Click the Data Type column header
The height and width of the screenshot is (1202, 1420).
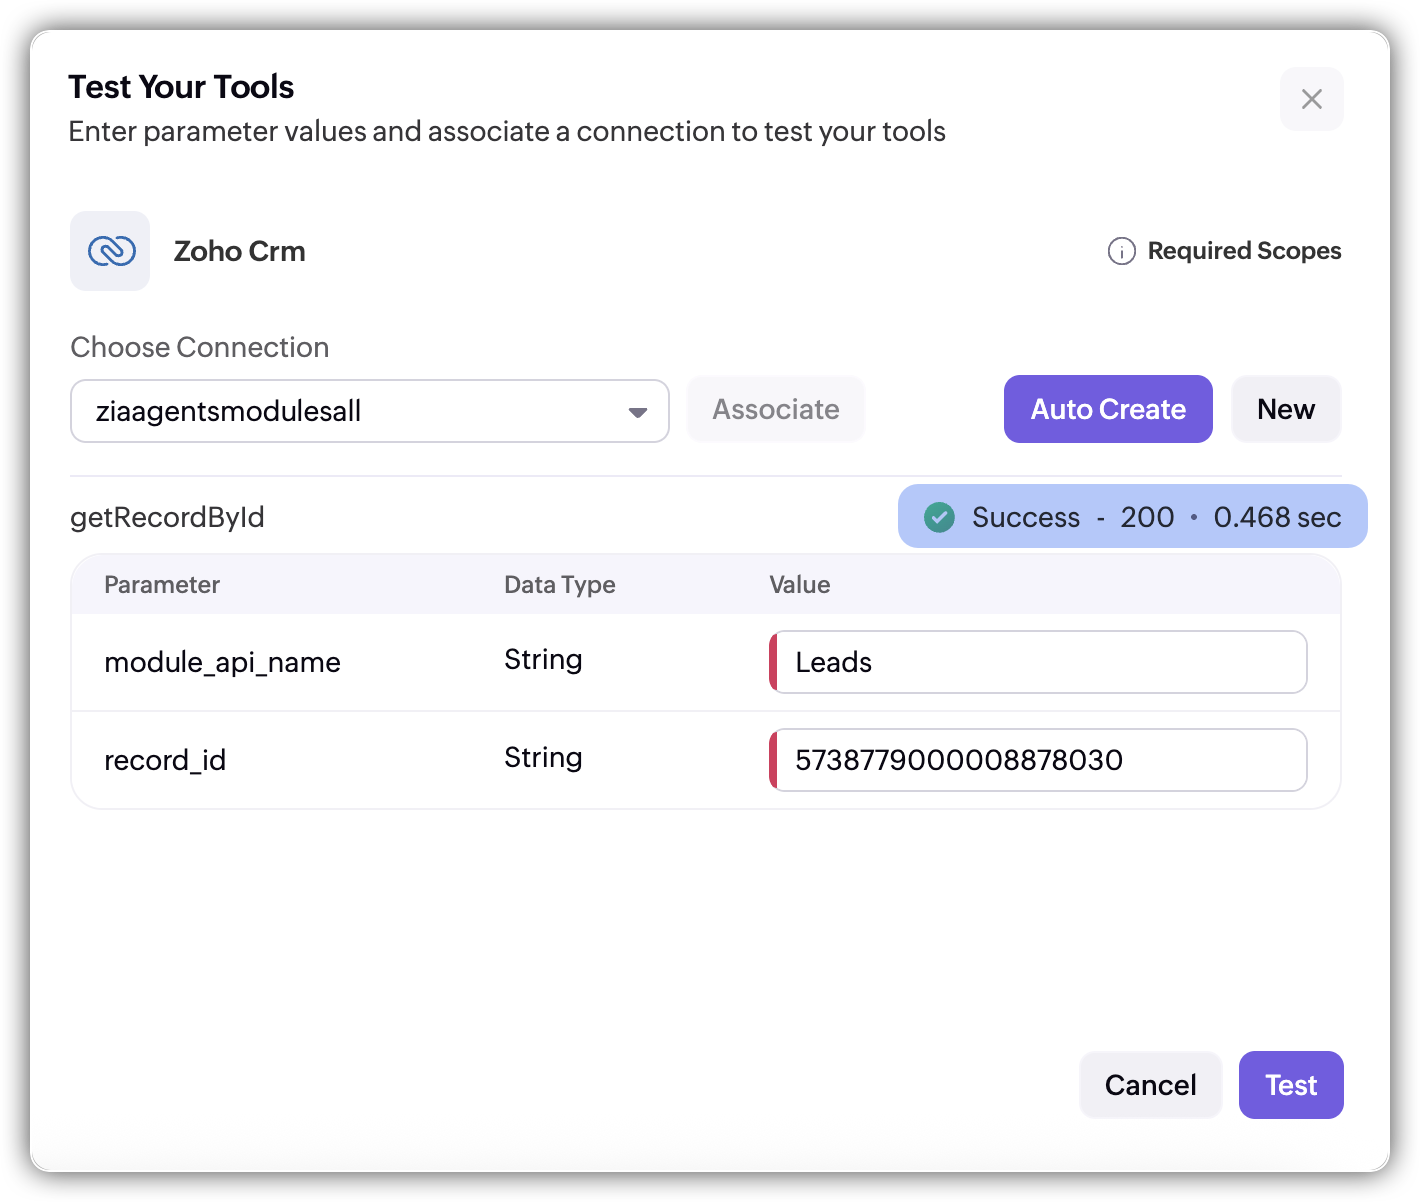point(559,585)
